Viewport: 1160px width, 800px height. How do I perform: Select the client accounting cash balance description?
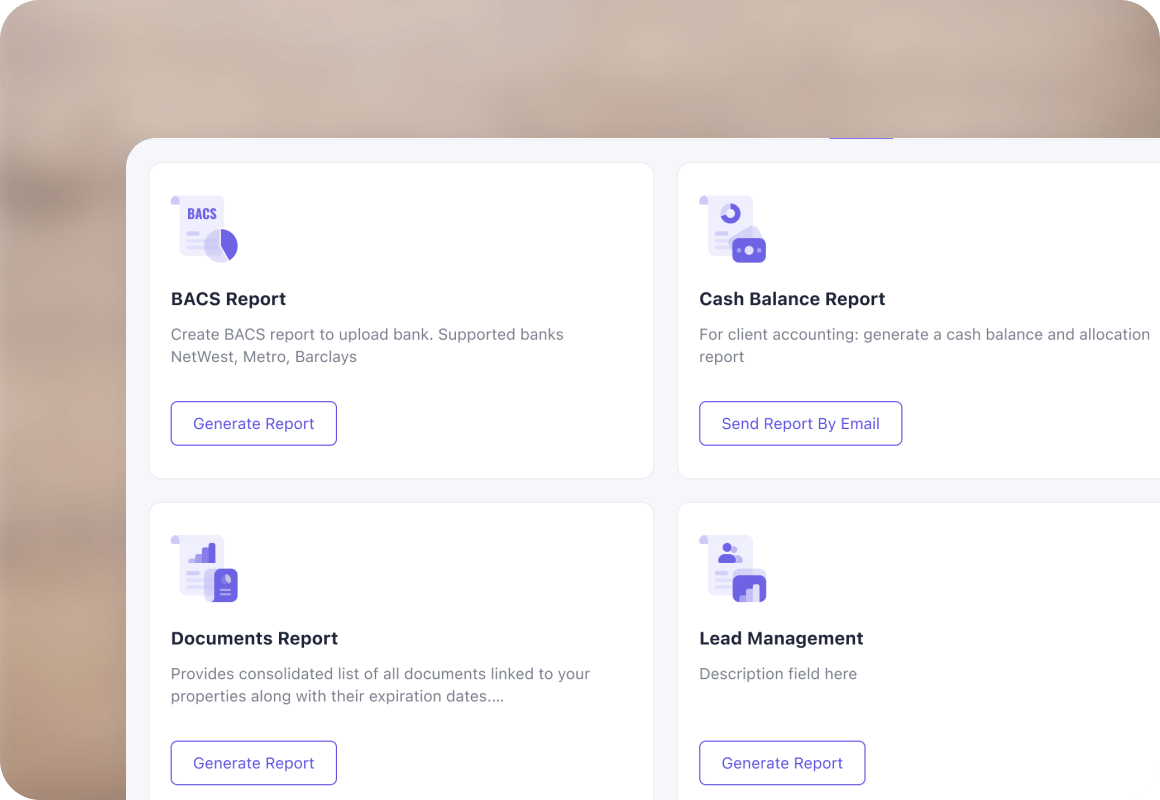click(925, 346)
